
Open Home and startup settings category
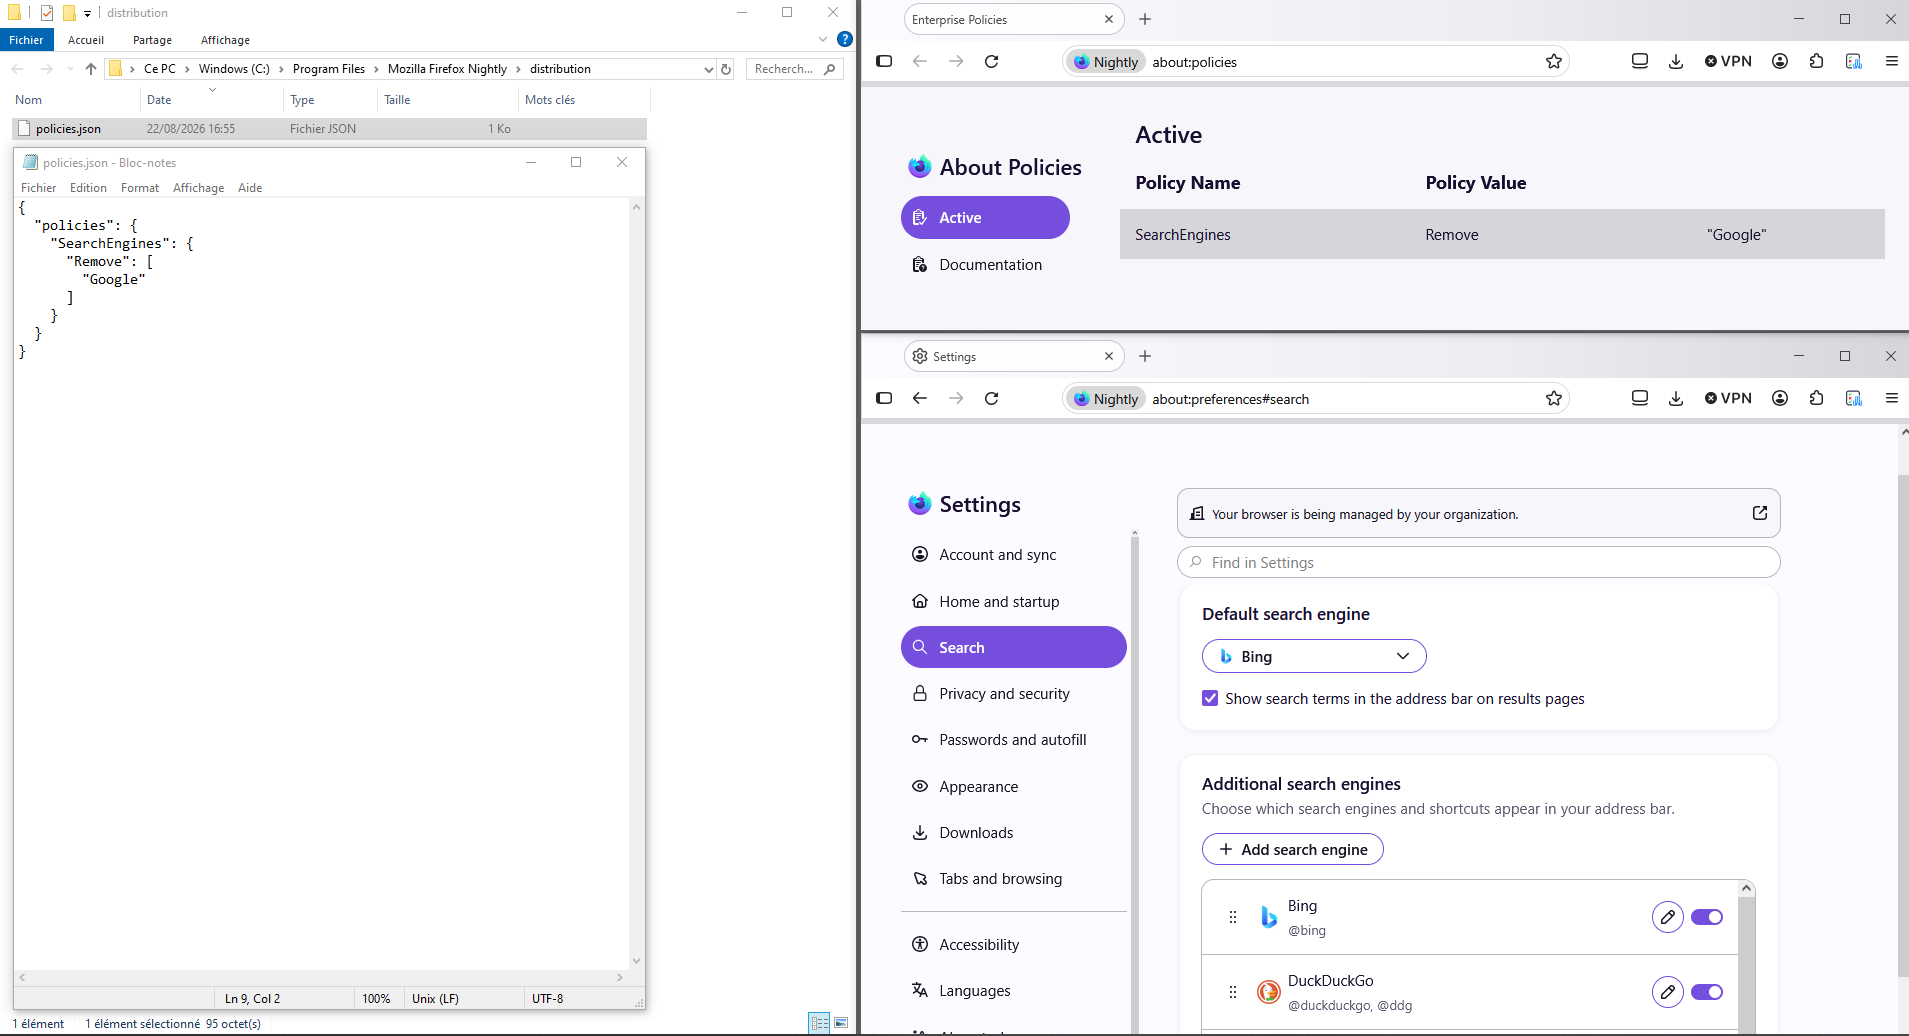pyautogui.click(x=1013, y=601)
